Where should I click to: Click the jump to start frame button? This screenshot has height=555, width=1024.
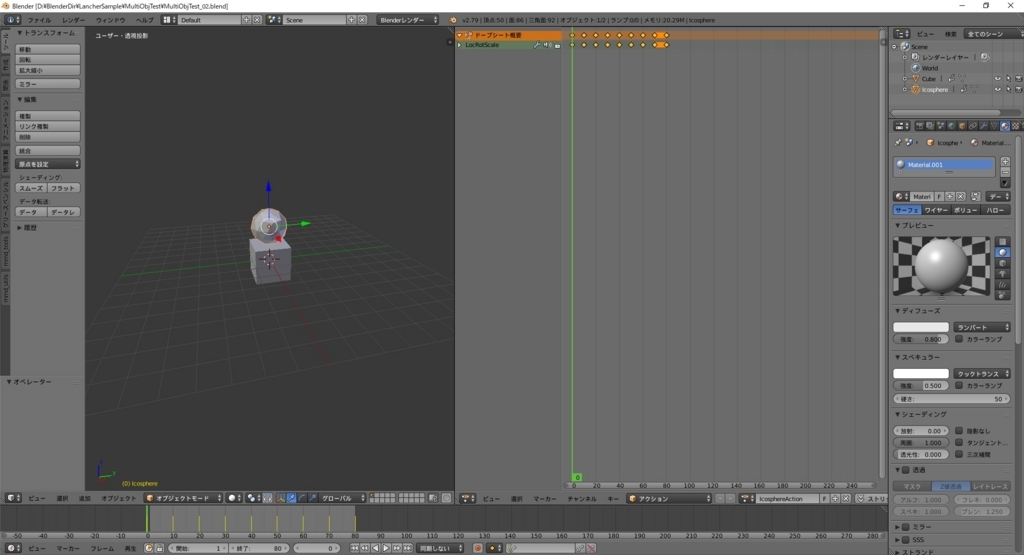(x=355, y=548)
